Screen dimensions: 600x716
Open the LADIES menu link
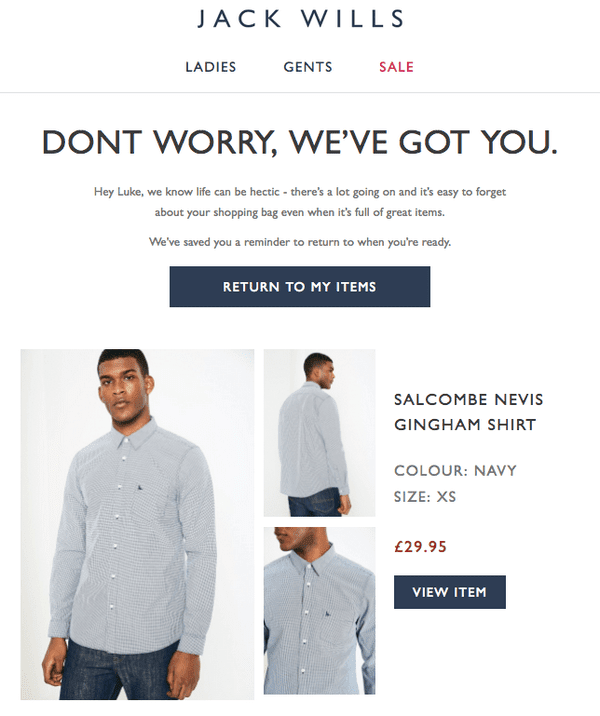tap(211, 67)
